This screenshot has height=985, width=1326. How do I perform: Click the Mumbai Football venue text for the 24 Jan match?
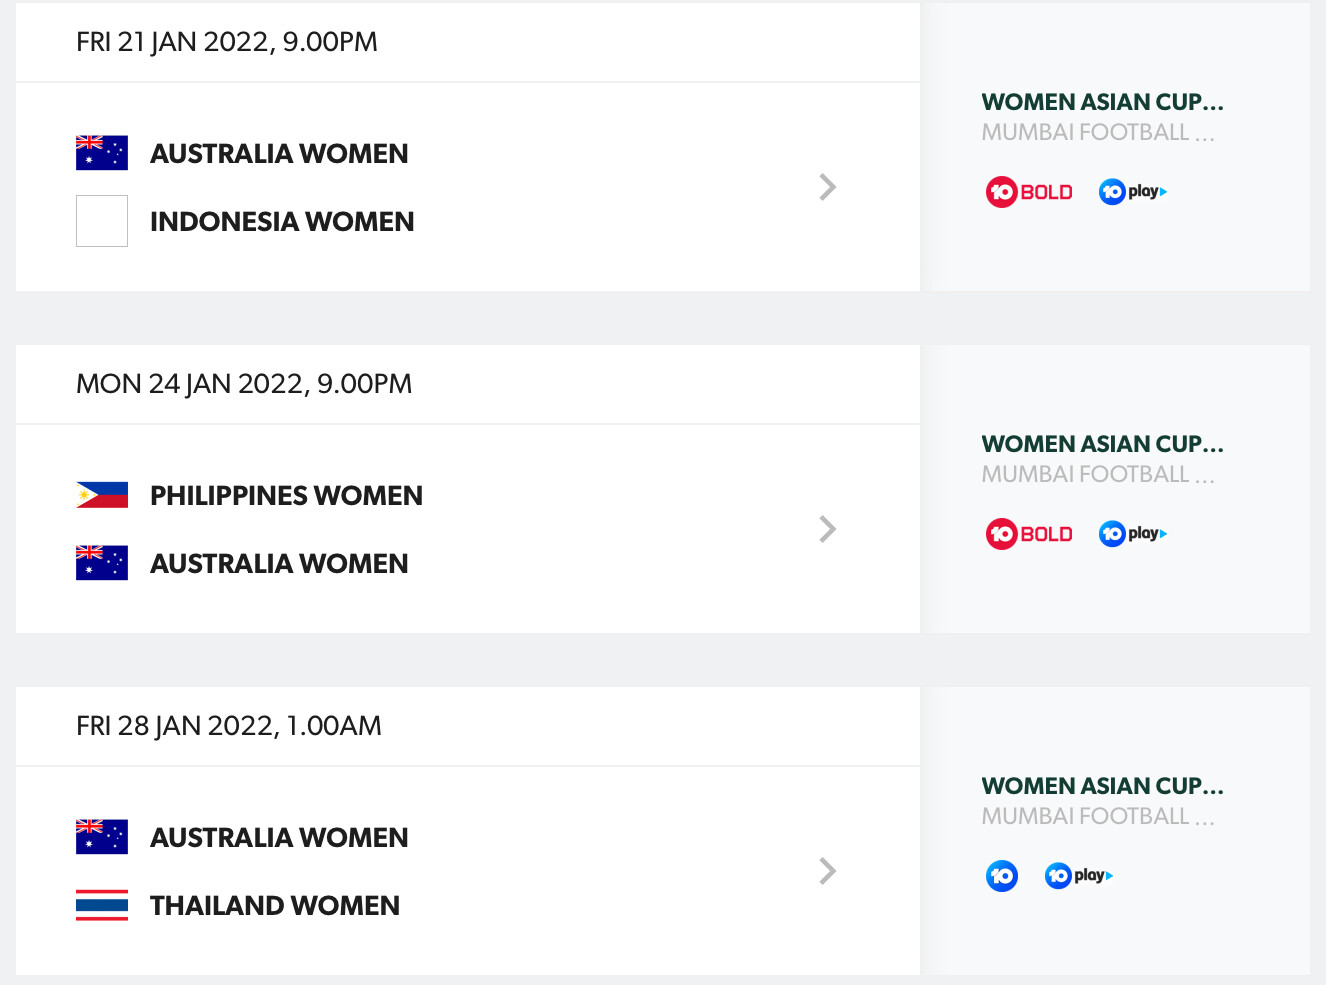[1098, 474]
